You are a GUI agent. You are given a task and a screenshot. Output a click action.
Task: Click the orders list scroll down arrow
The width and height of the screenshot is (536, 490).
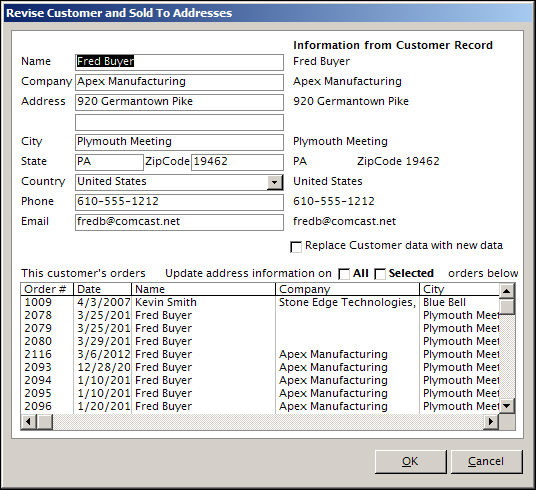point(507,406)
